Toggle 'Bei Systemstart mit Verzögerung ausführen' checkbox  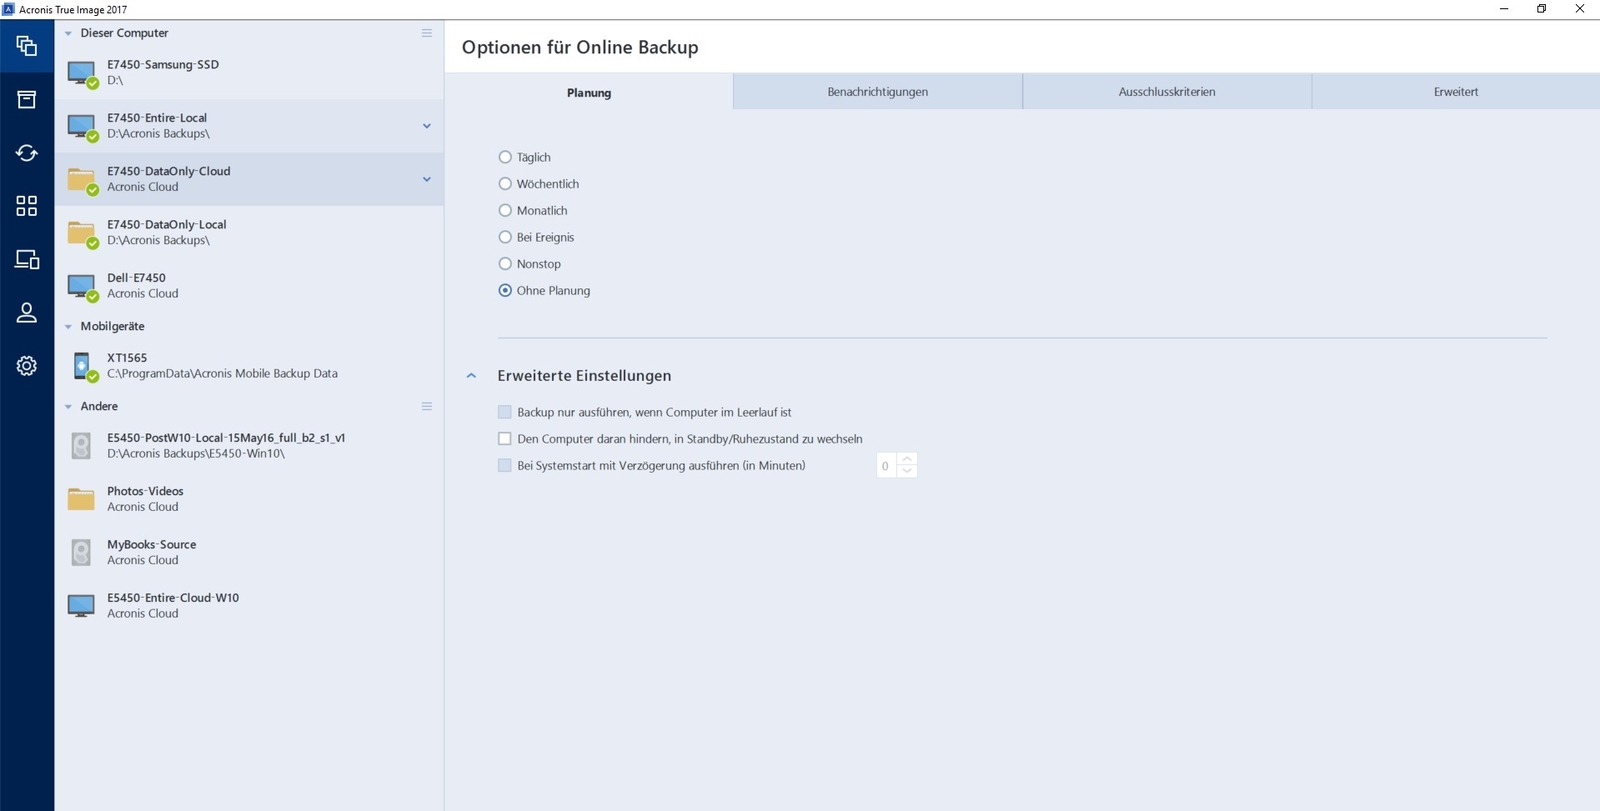[x=505, y=465]
